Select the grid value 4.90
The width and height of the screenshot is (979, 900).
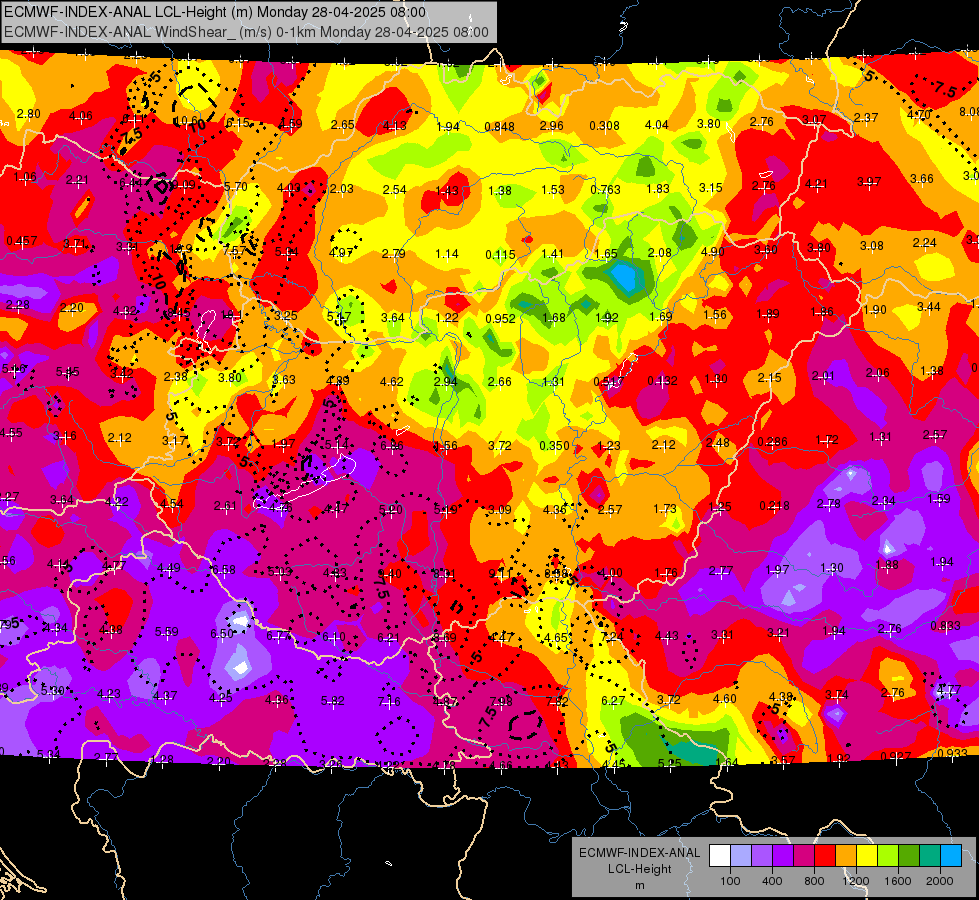[x=712, y=252]
